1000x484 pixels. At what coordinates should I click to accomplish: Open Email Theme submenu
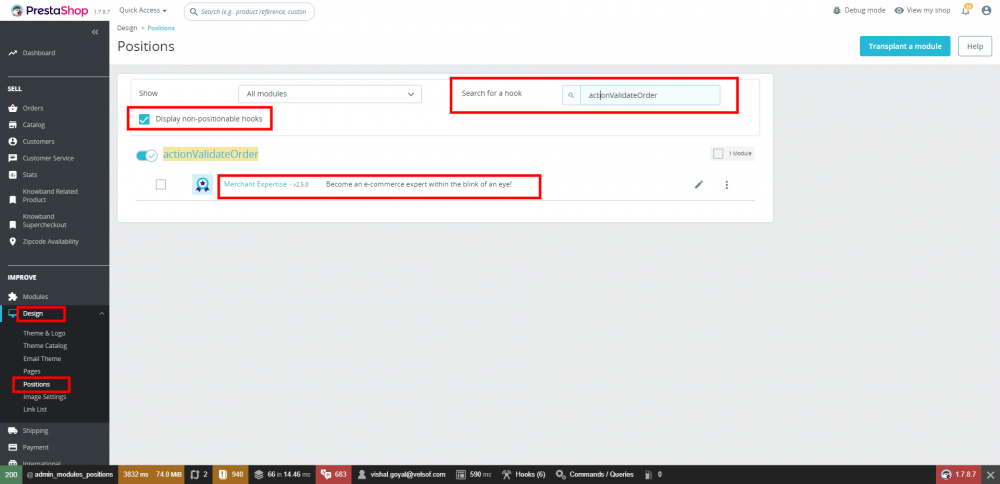42,358
